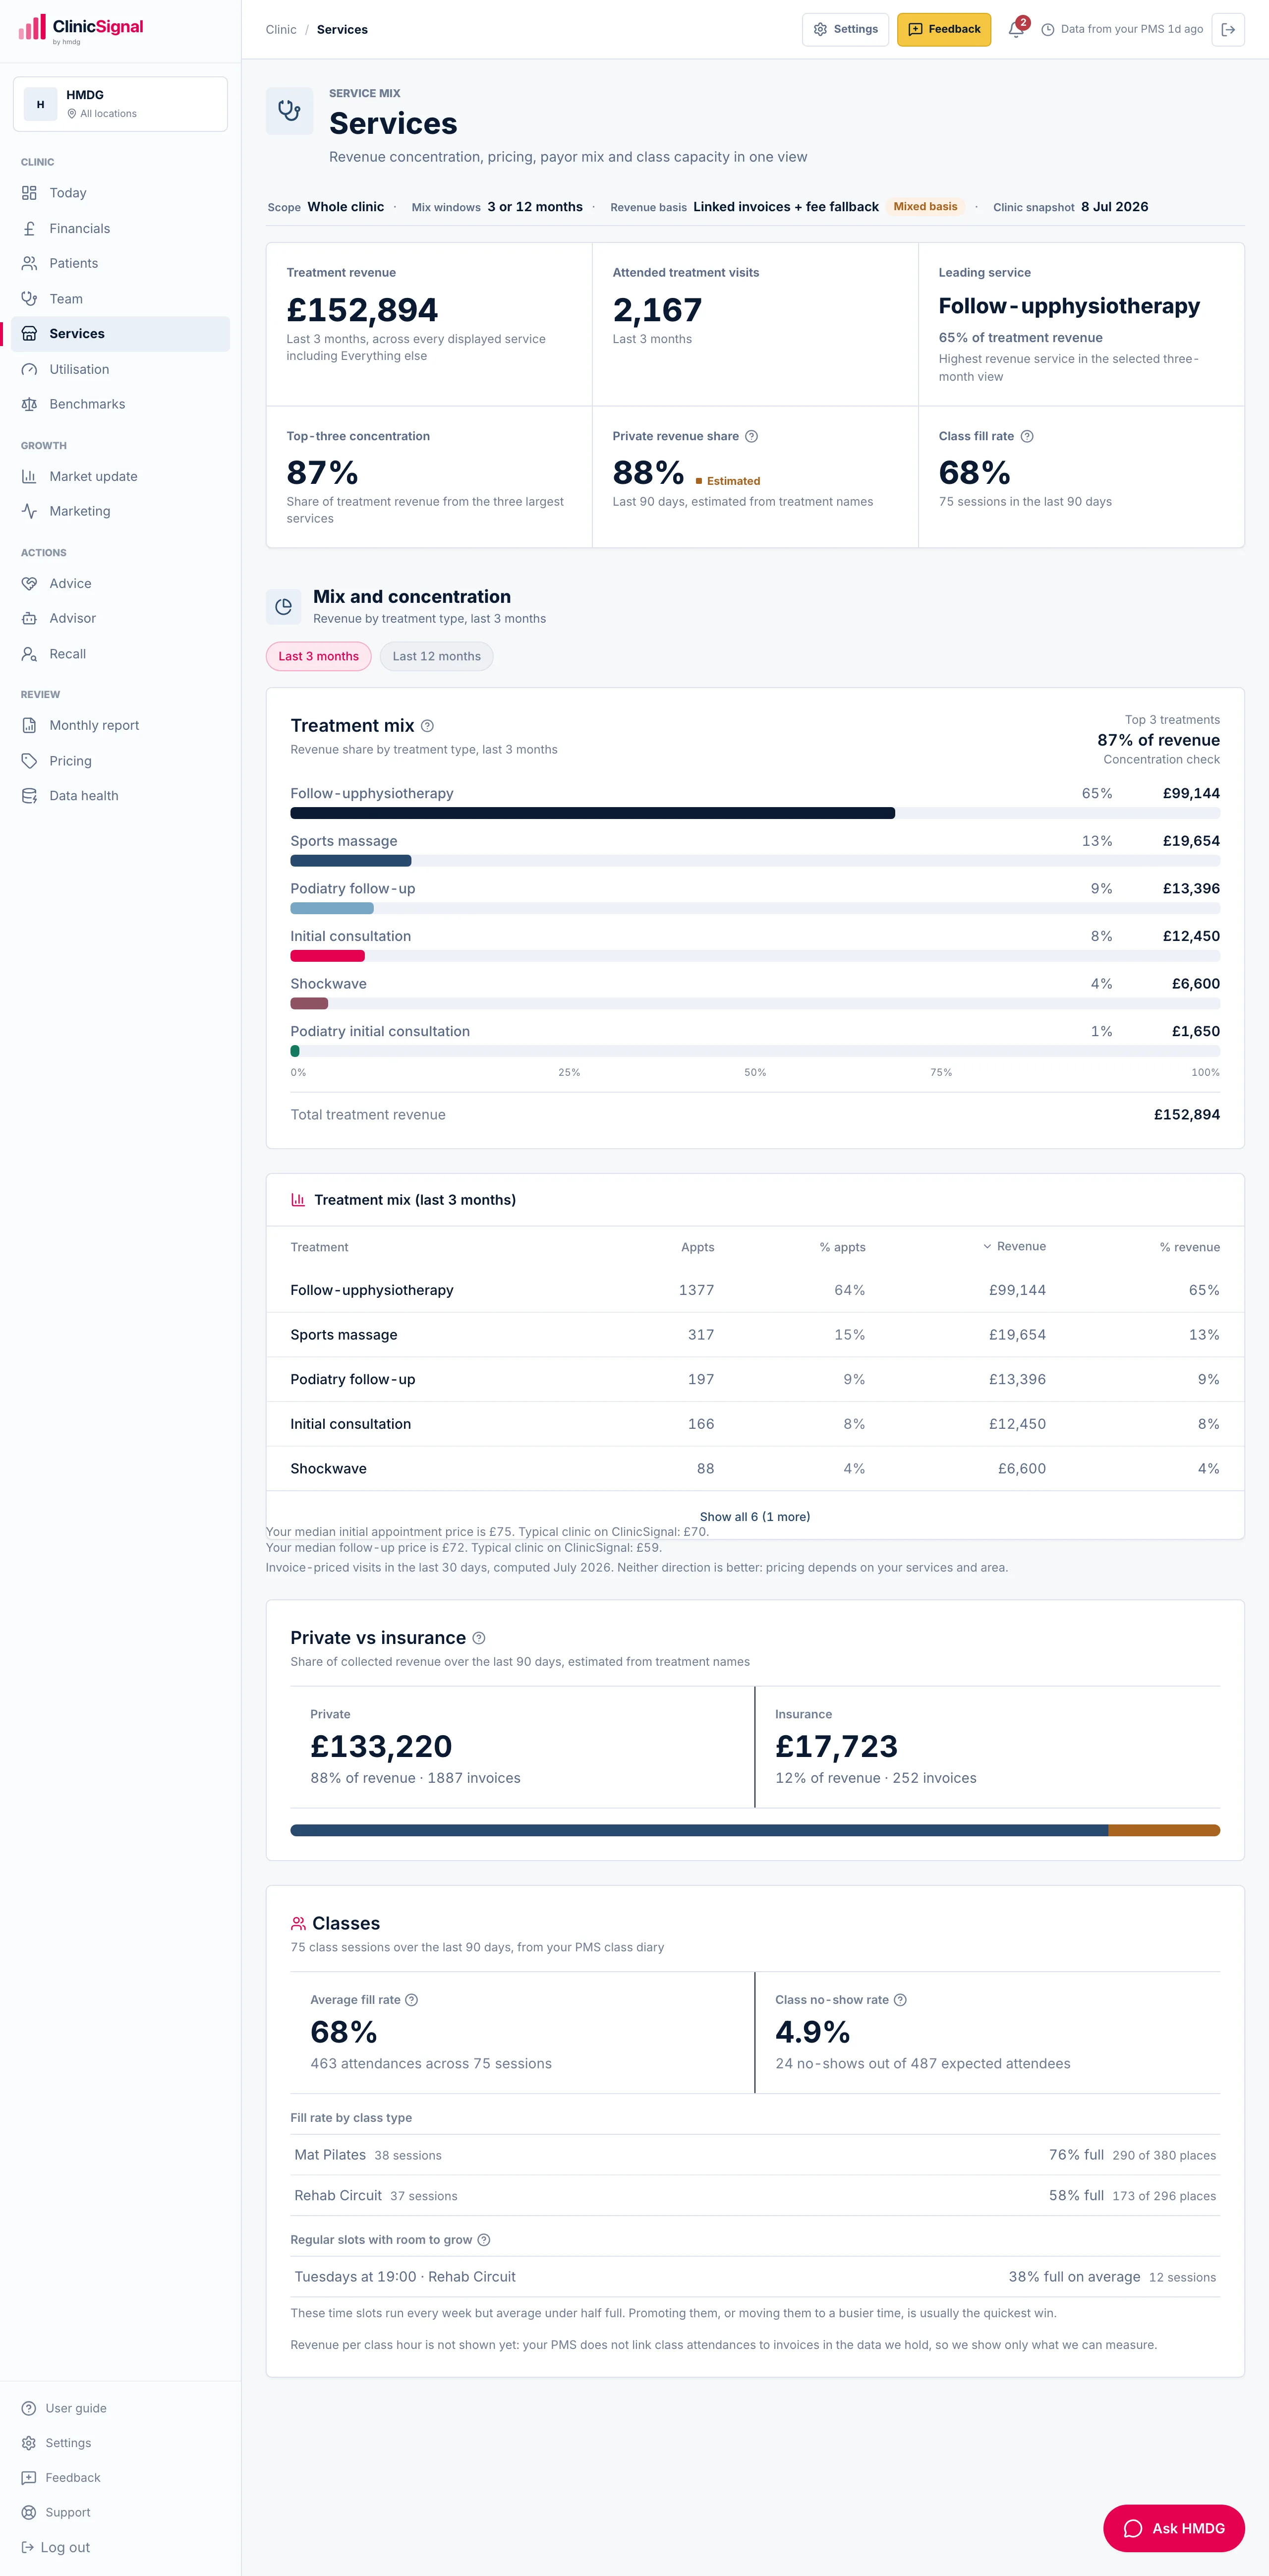Open the Monthly report page
1269x2576 pixels.
120,725
